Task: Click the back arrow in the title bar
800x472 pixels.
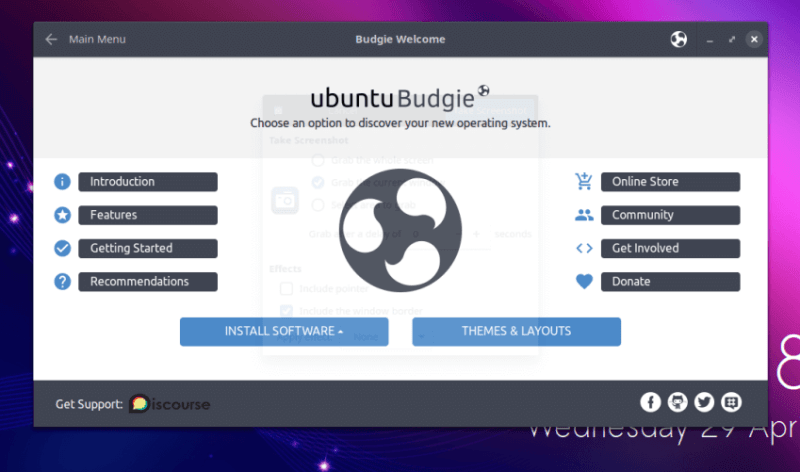Action: pos(52,39)
